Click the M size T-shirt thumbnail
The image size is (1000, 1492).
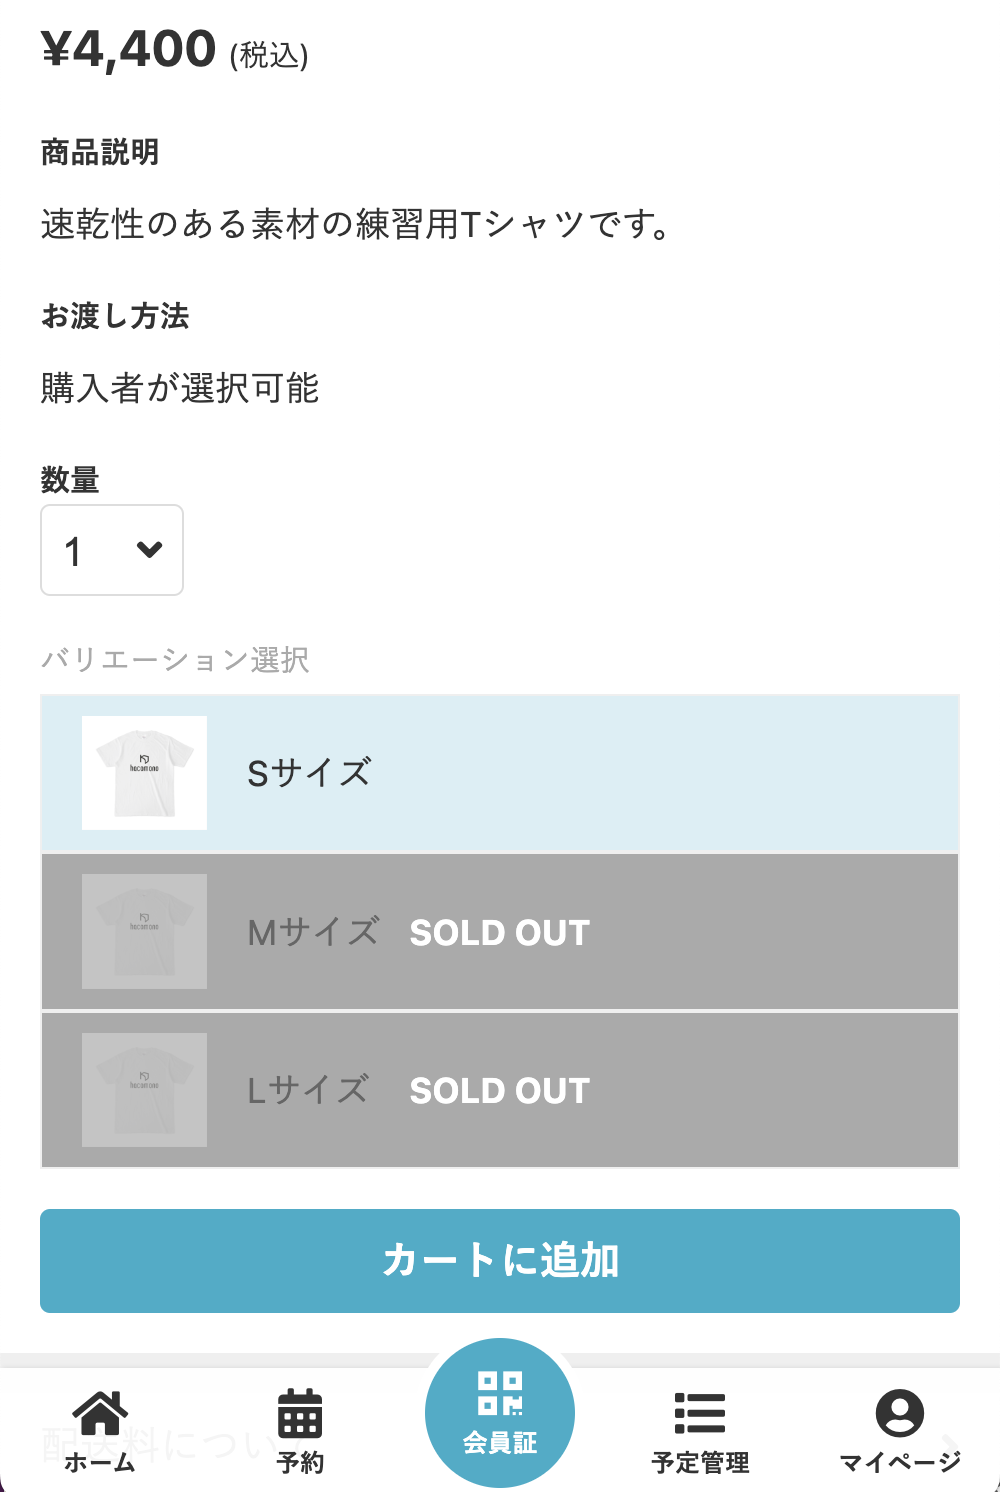(x=144, y=931)
